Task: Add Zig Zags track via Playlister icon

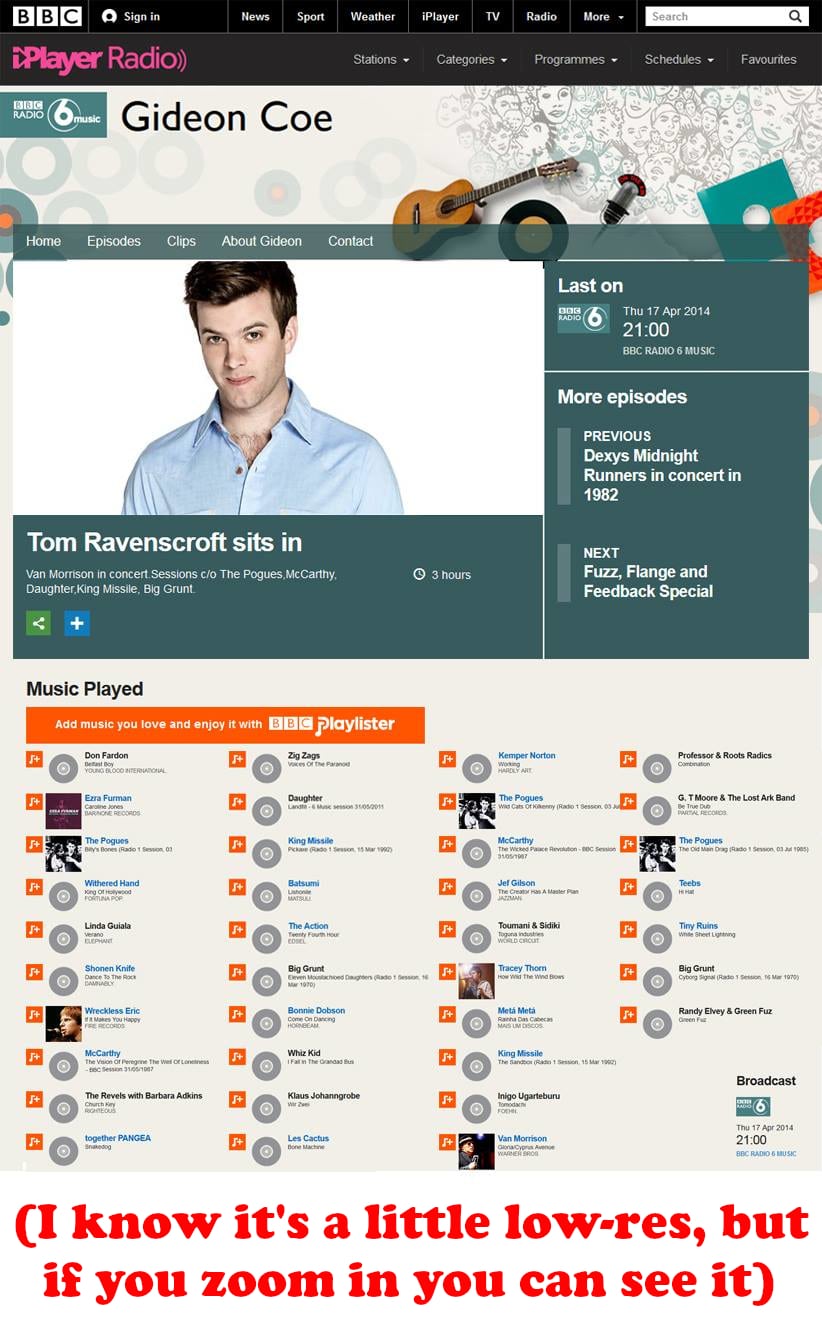Action: click(237, 759)
